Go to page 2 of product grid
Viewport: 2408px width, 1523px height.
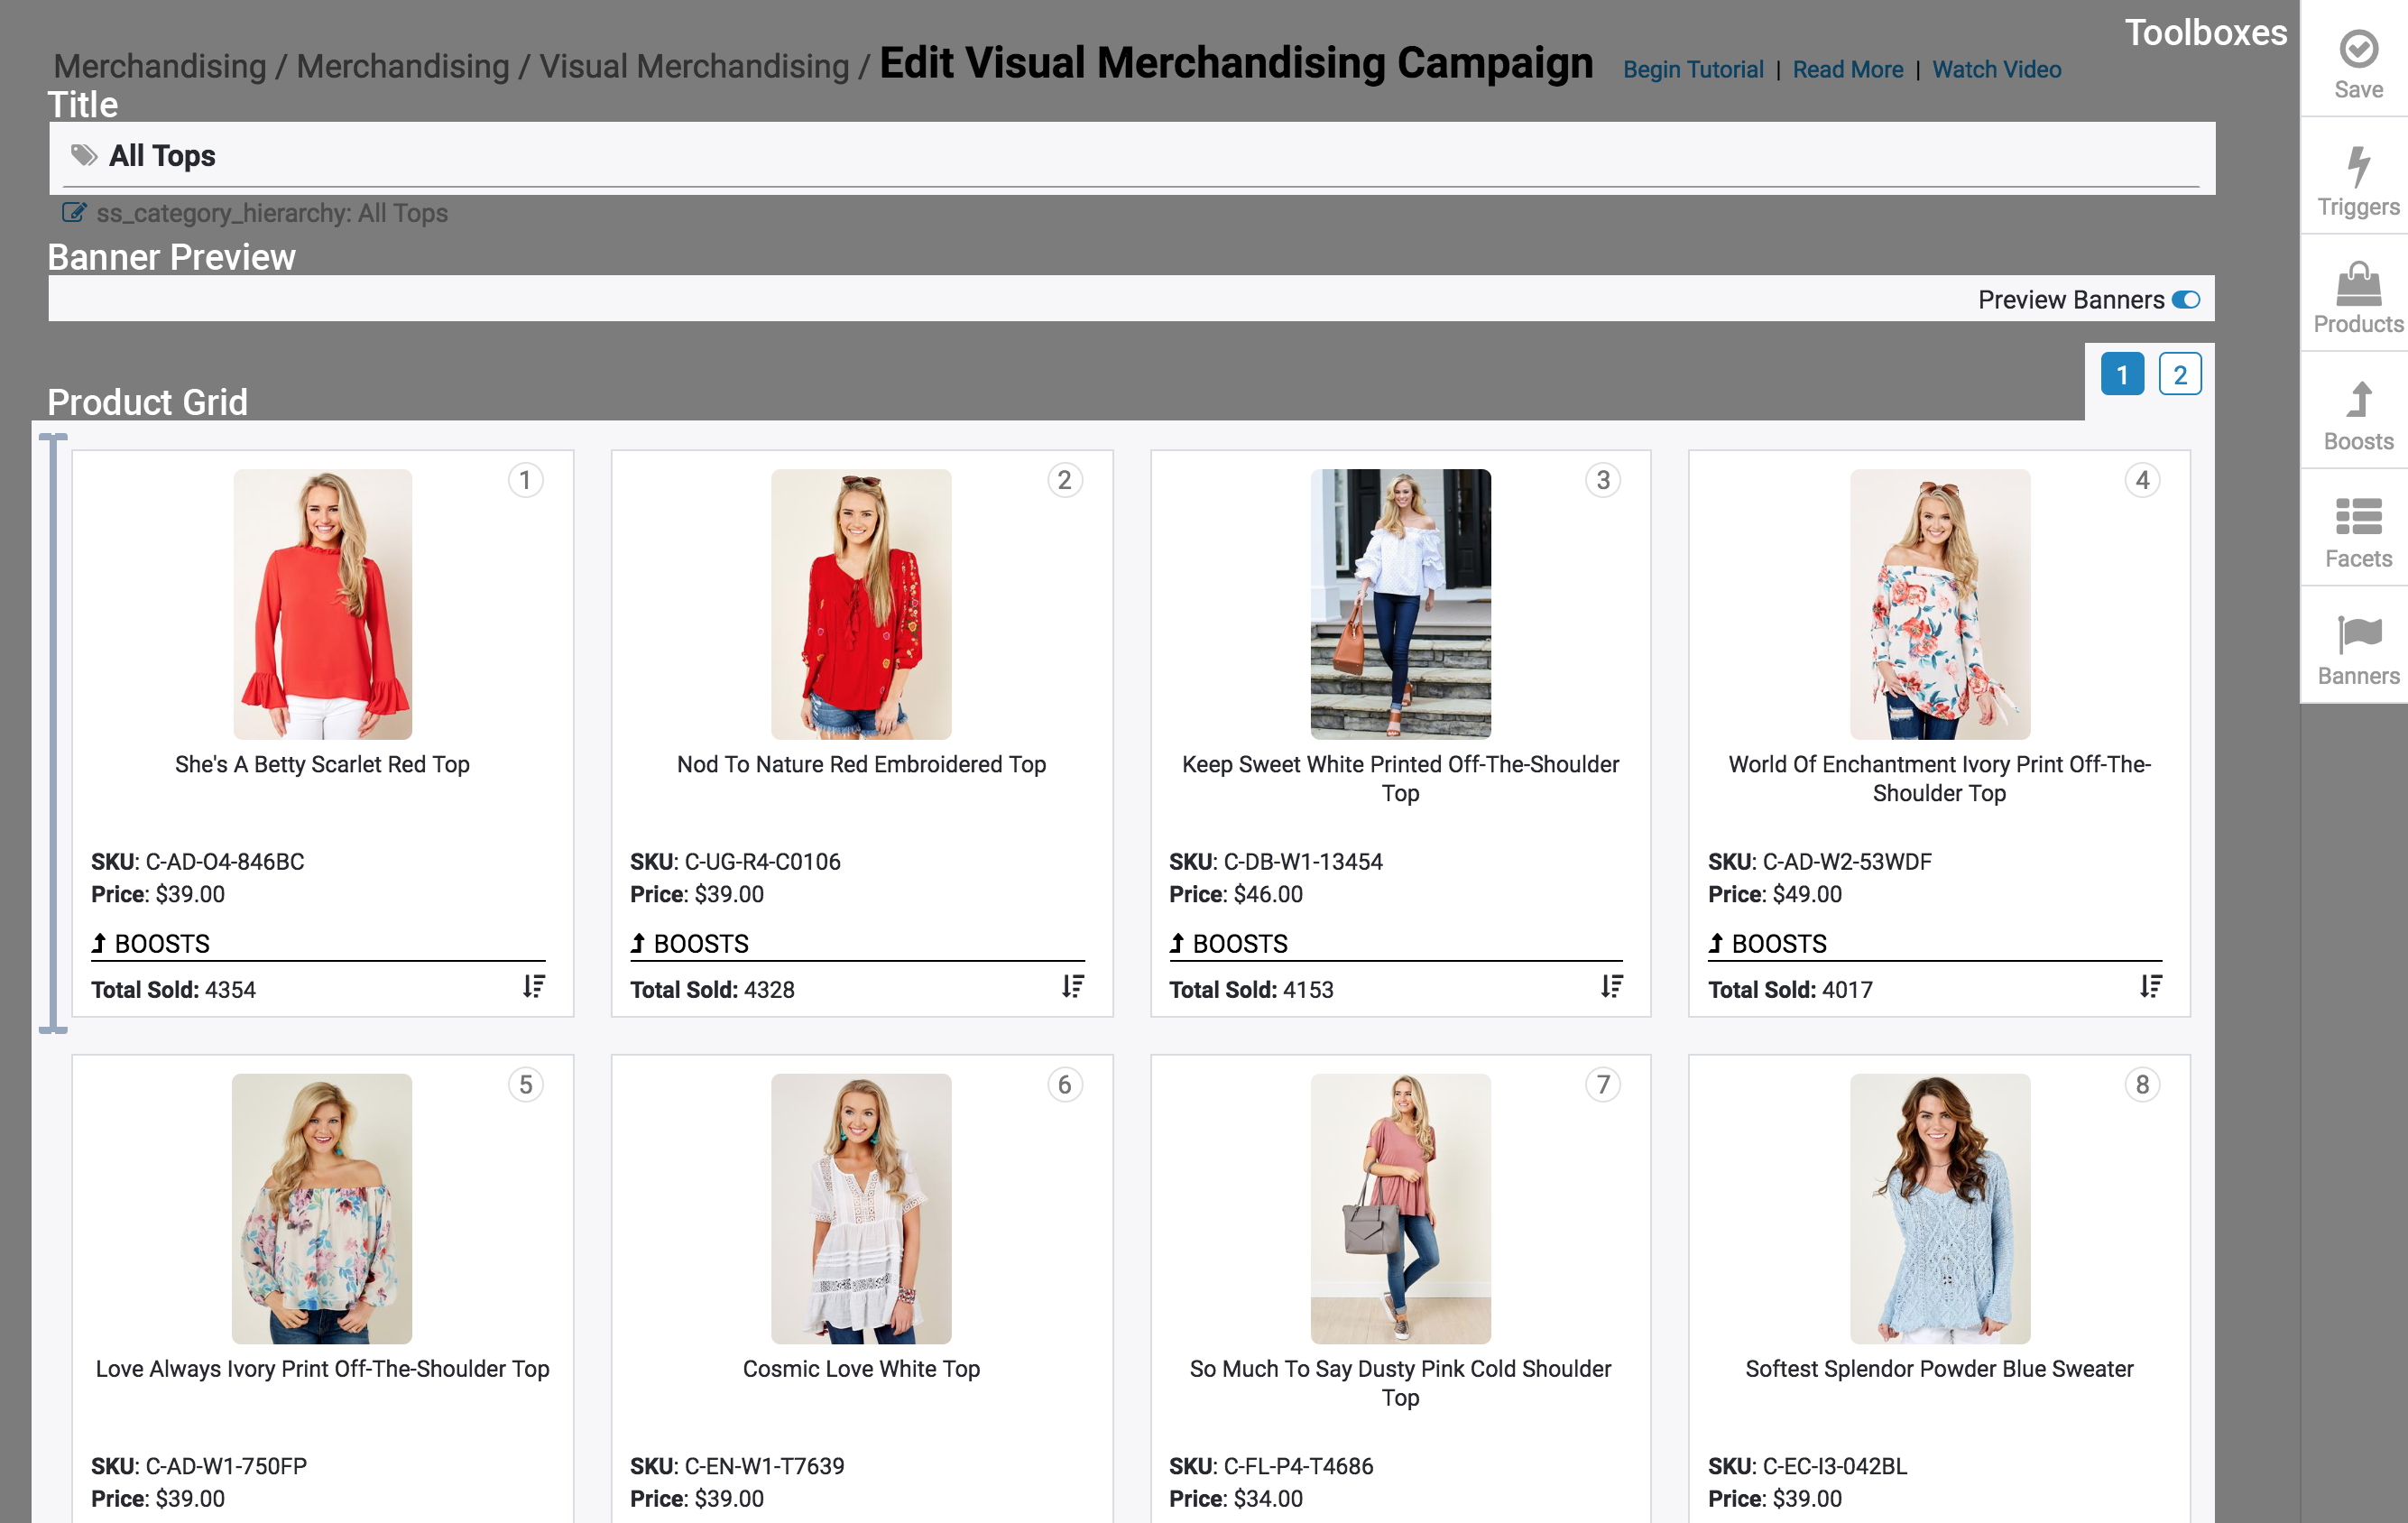2179,375
